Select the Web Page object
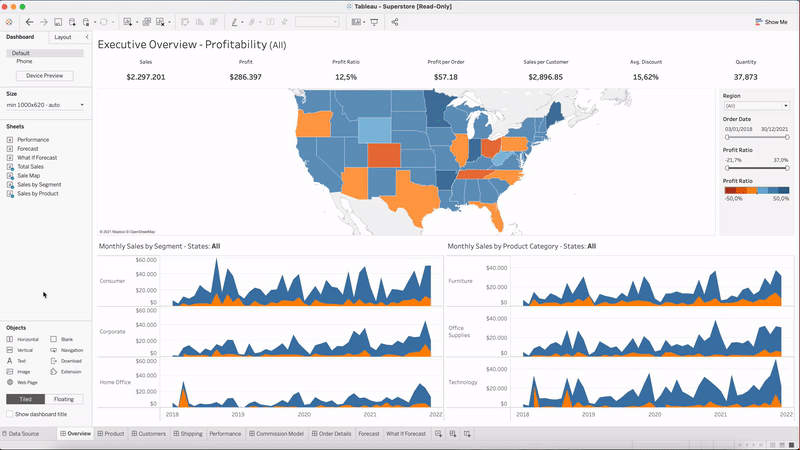This screenshot has height=450, width=800. [x=22, y=382]
